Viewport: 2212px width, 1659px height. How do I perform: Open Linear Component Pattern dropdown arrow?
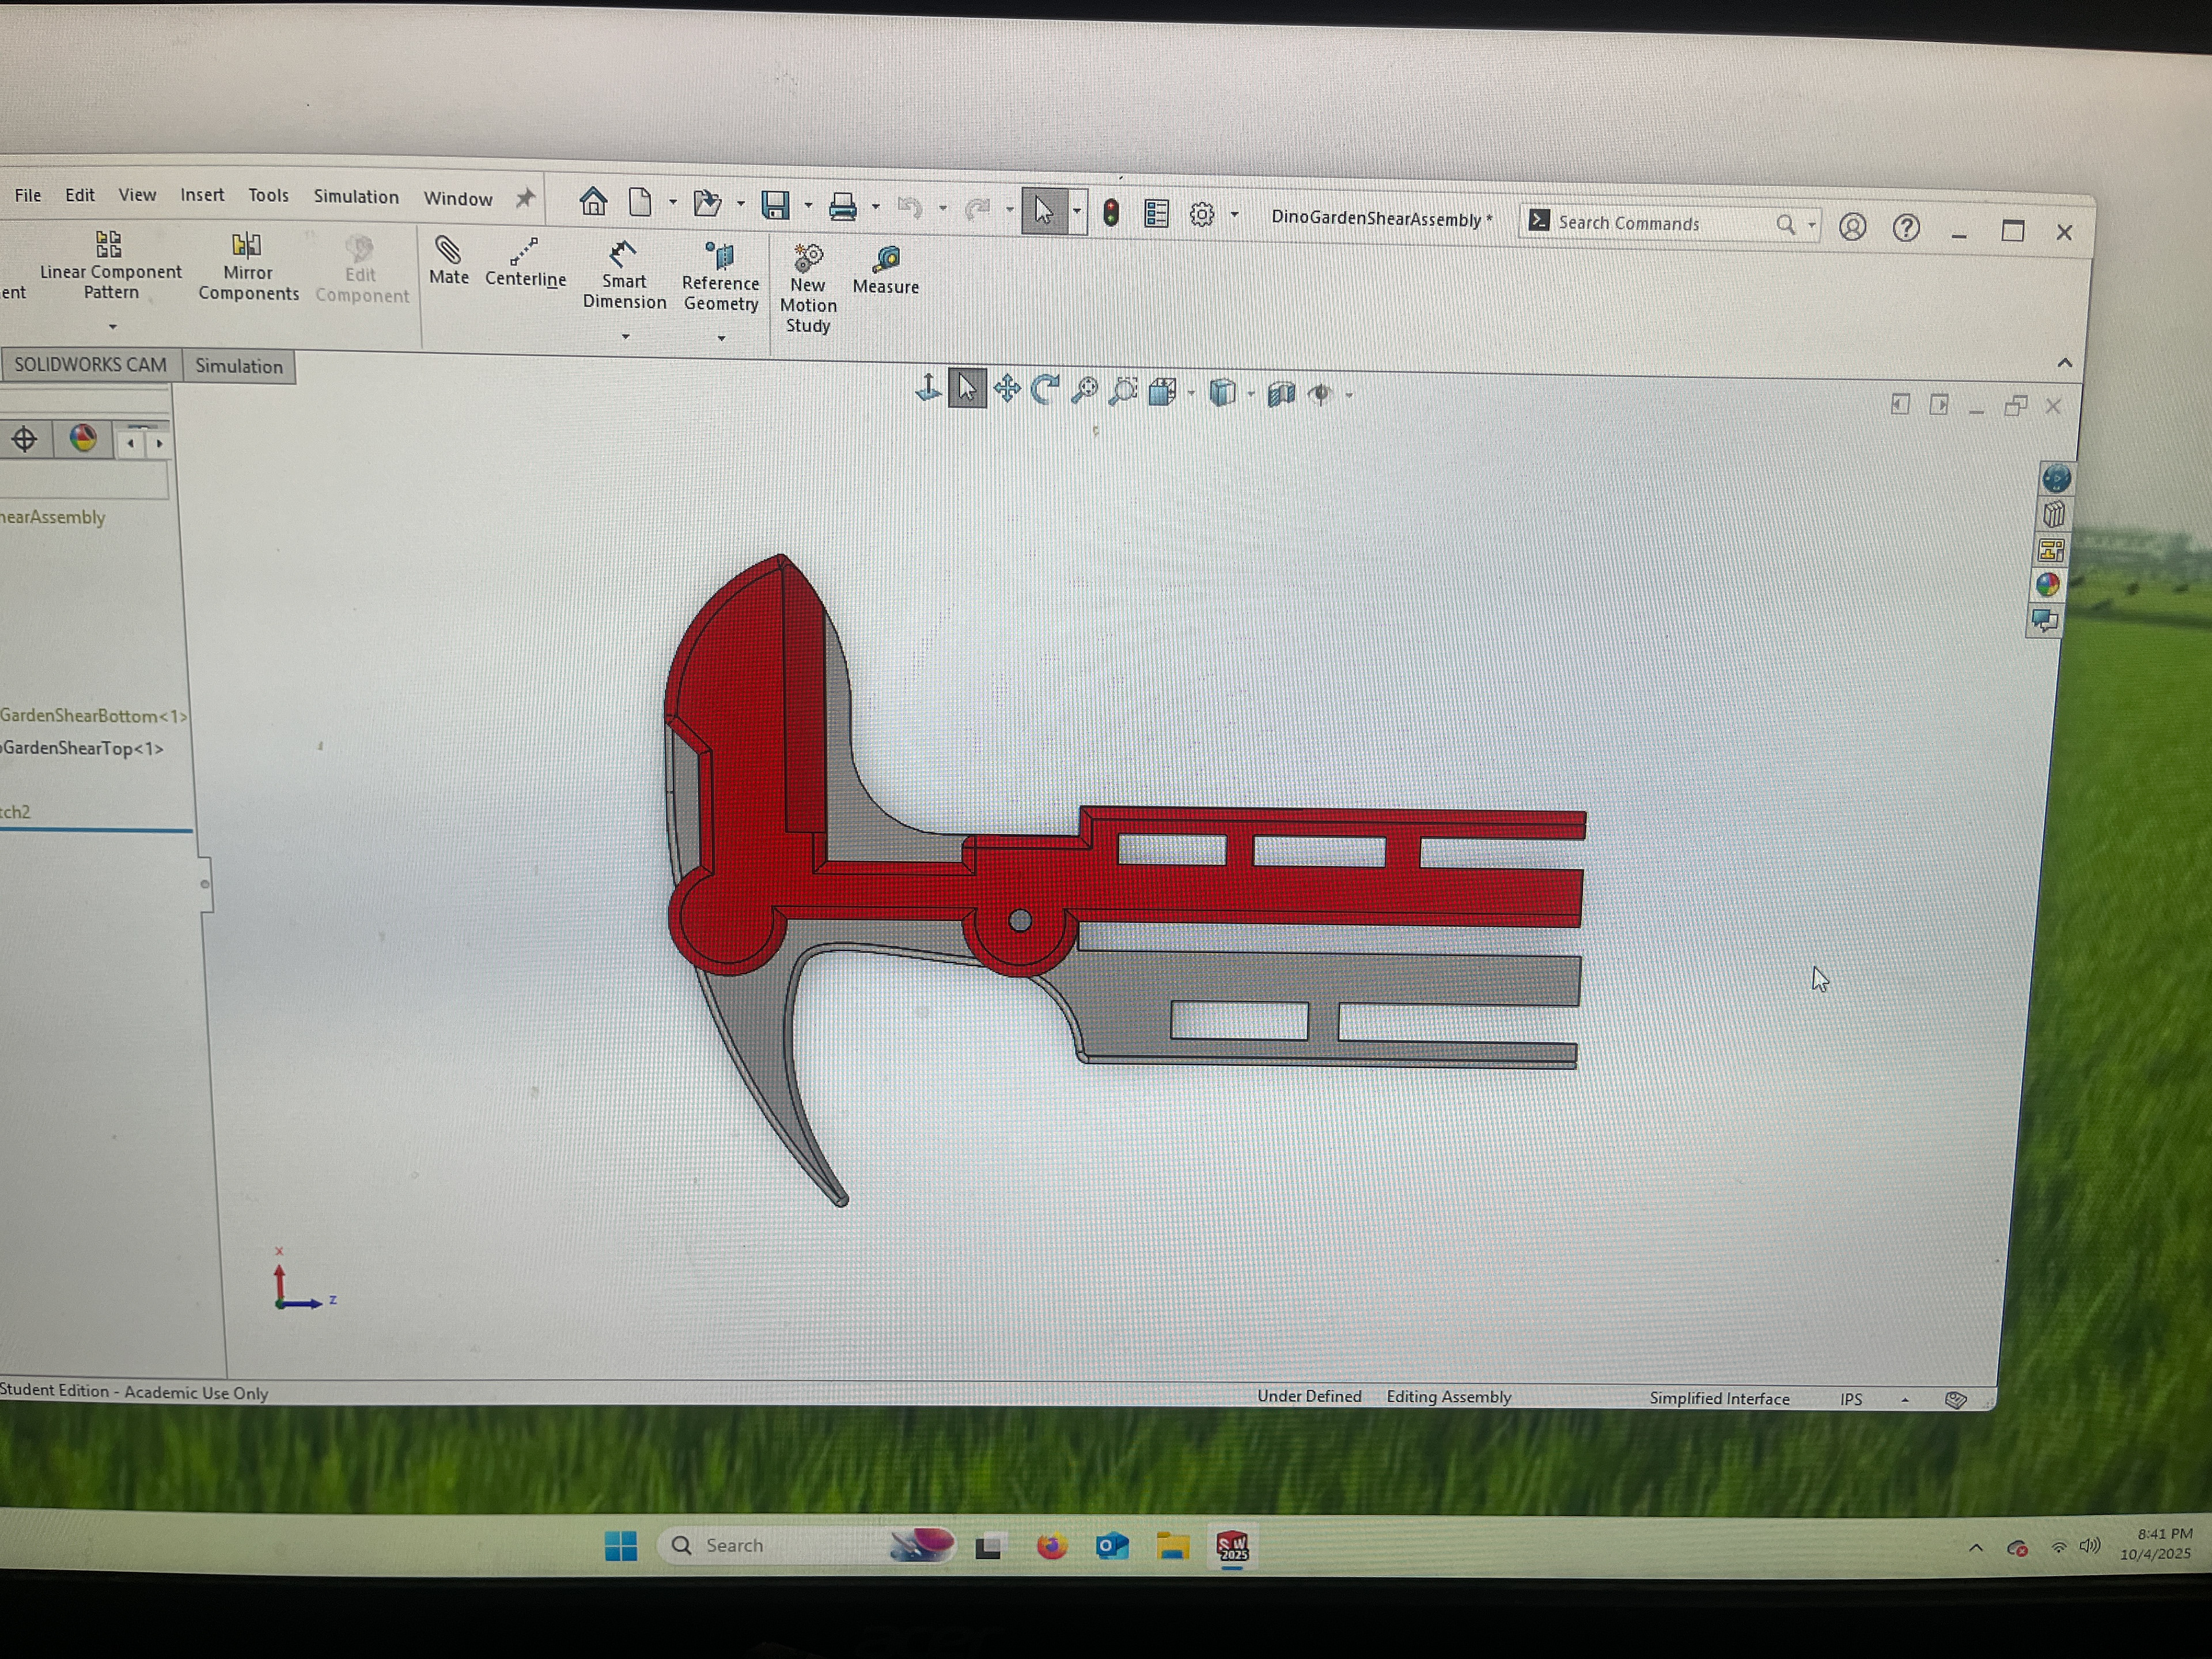click(112, 327)
